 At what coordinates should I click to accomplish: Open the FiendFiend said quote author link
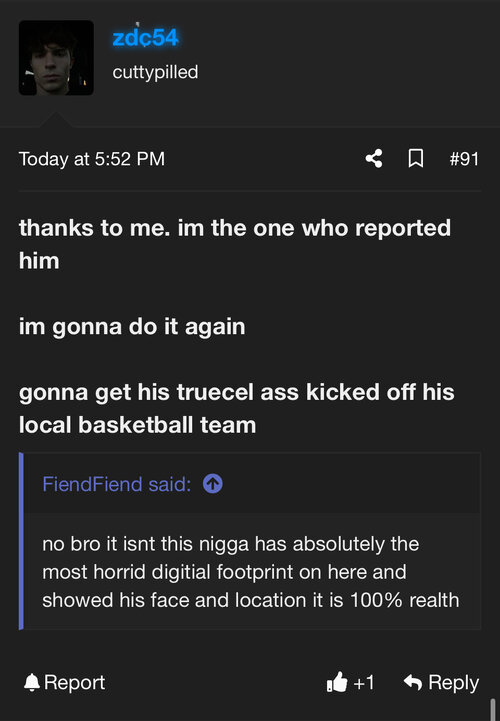point(117,484)
